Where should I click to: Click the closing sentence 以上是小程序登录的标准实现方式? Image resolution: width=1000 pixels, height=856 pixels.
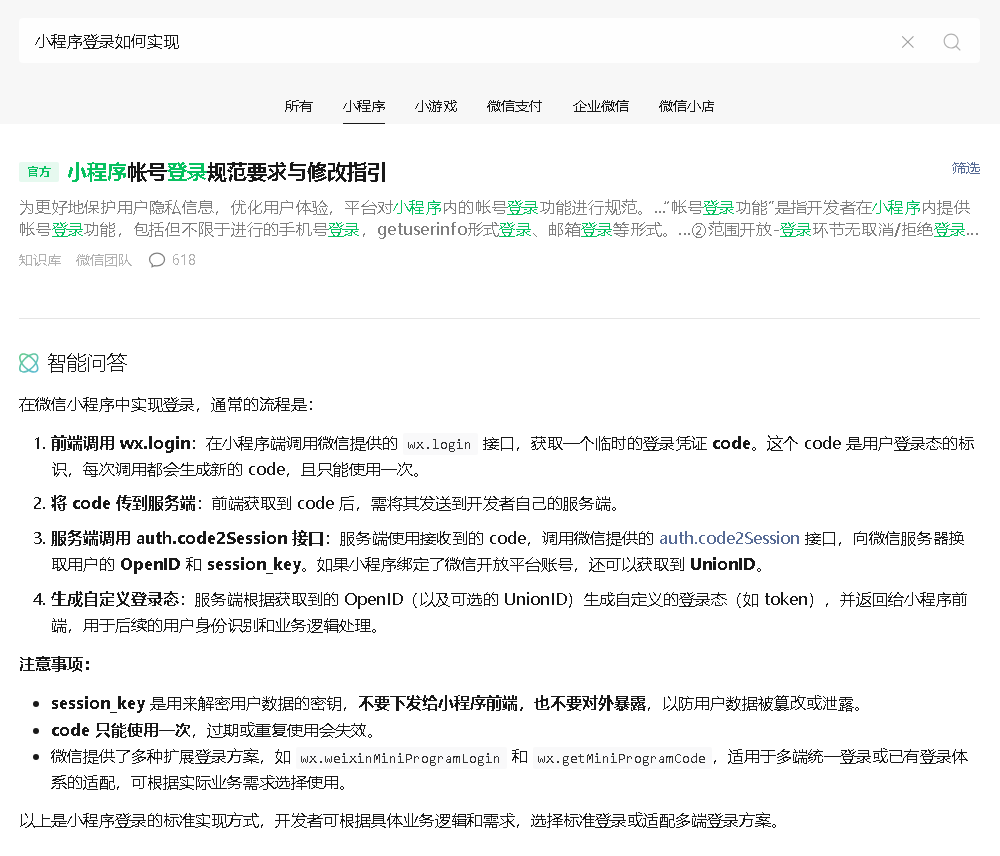click(x=400, y=820)
